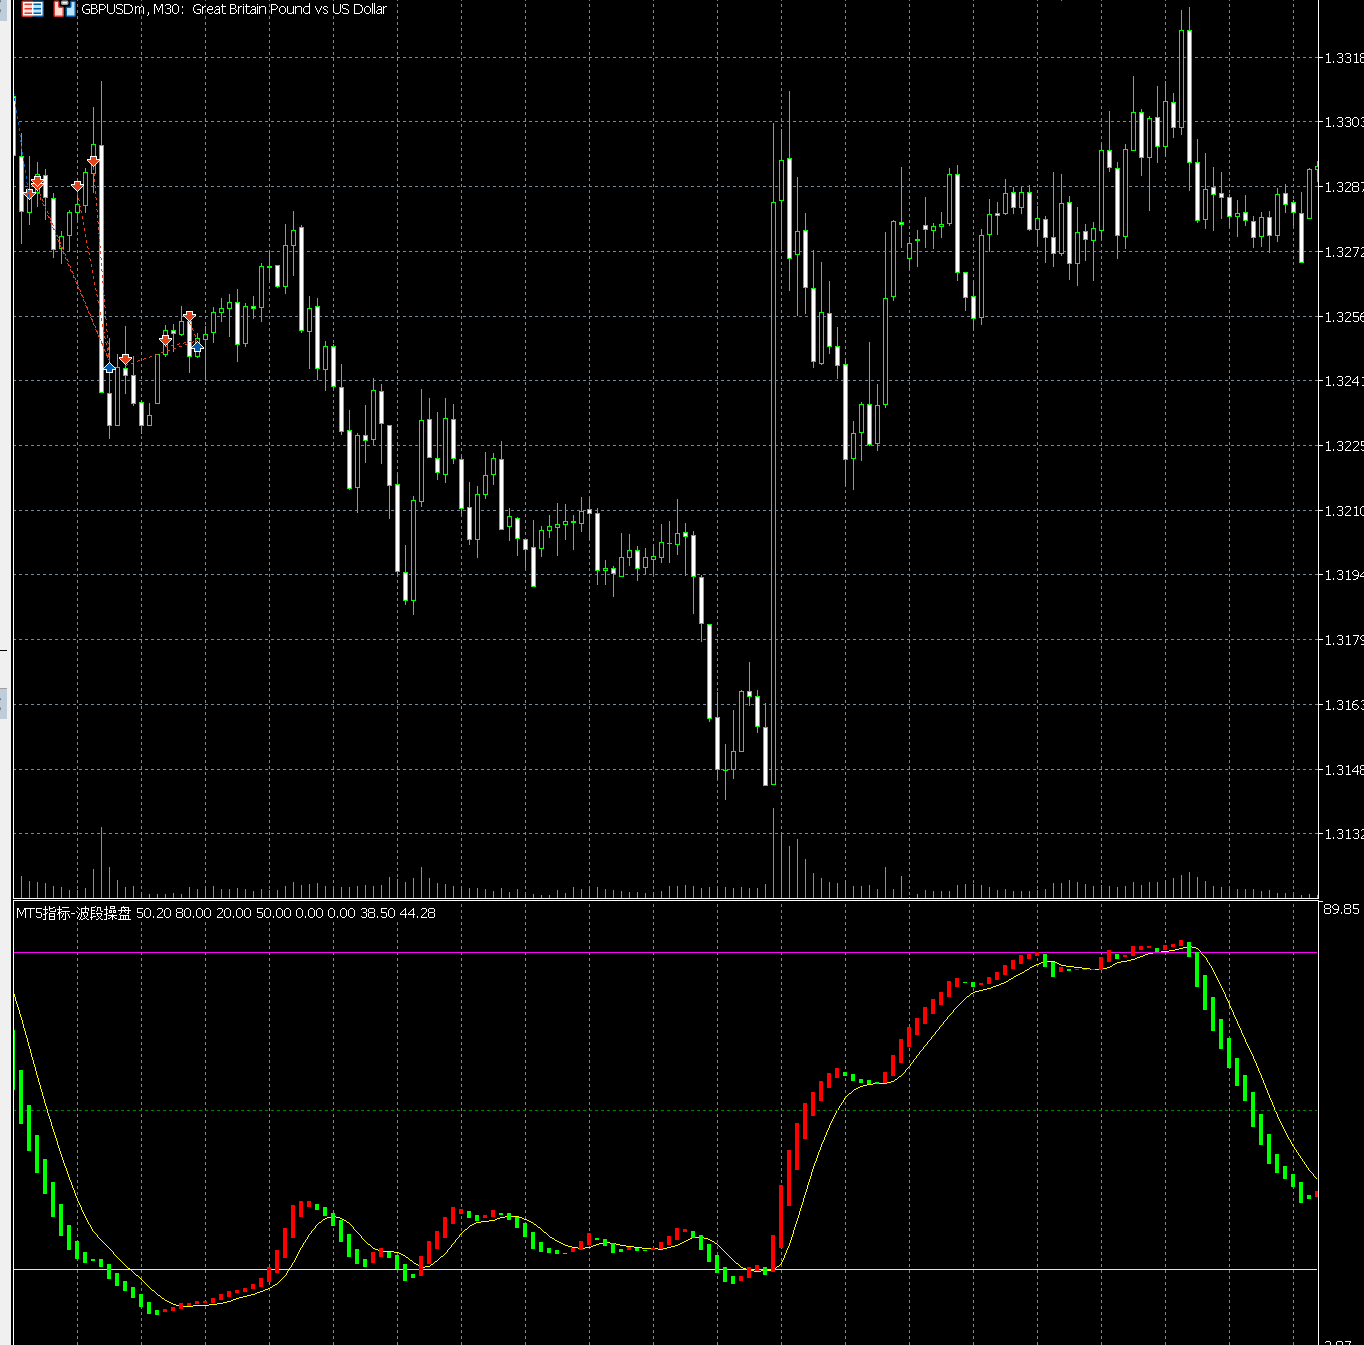This screenshot has height=1345, width=1364.
Task: Click the 1.3132 price on the scale
Action: pyautogui.click(x=1342, y=834)
